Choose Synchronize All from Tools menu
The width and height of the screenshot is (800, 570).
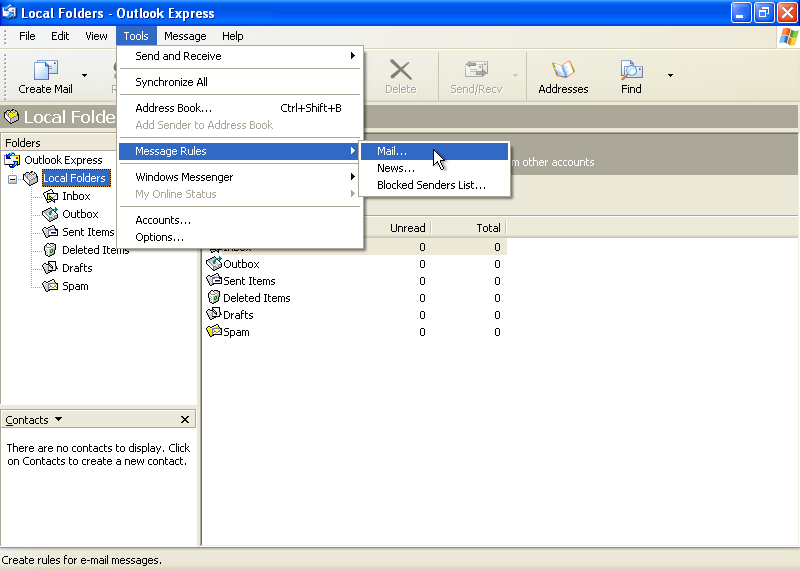240,82
